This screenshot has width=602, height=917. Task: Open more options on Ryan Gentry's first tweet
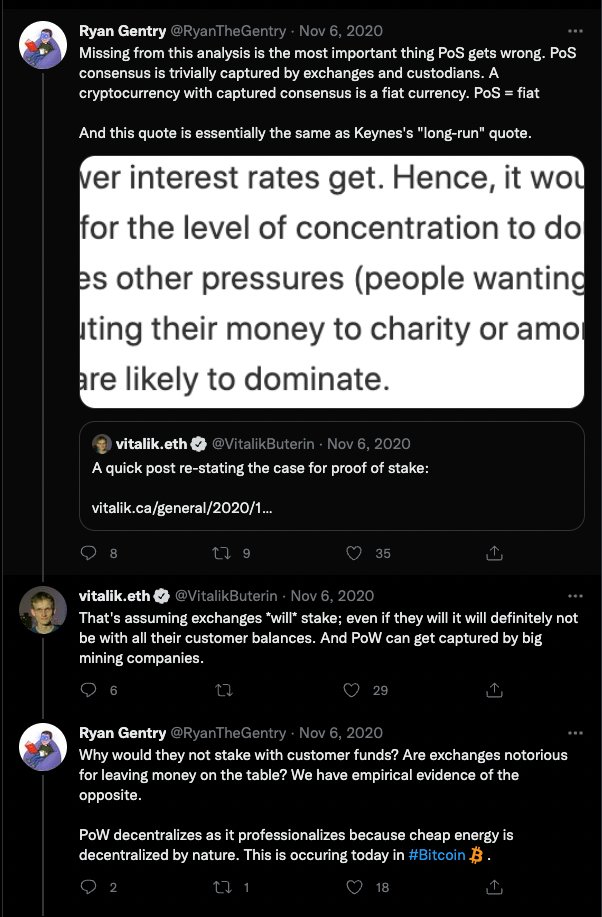click(576, 31)
